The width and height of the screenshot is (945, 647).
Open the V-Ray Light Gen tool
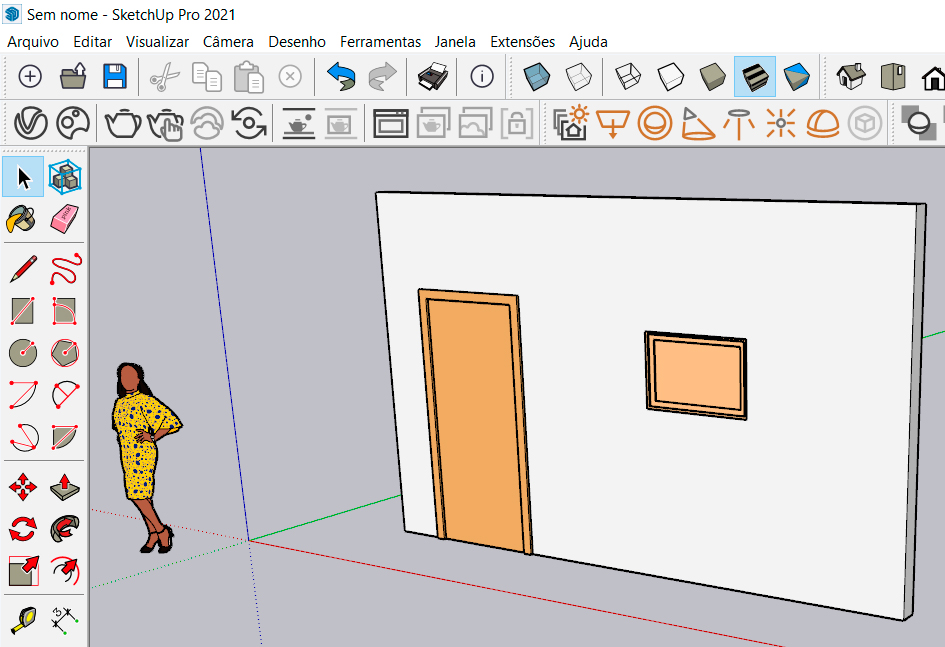tap(571, 123)
